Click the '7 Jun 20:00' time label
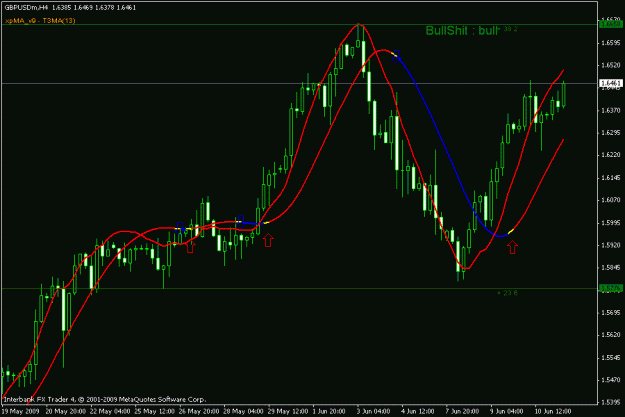 [x=462, y=411]
